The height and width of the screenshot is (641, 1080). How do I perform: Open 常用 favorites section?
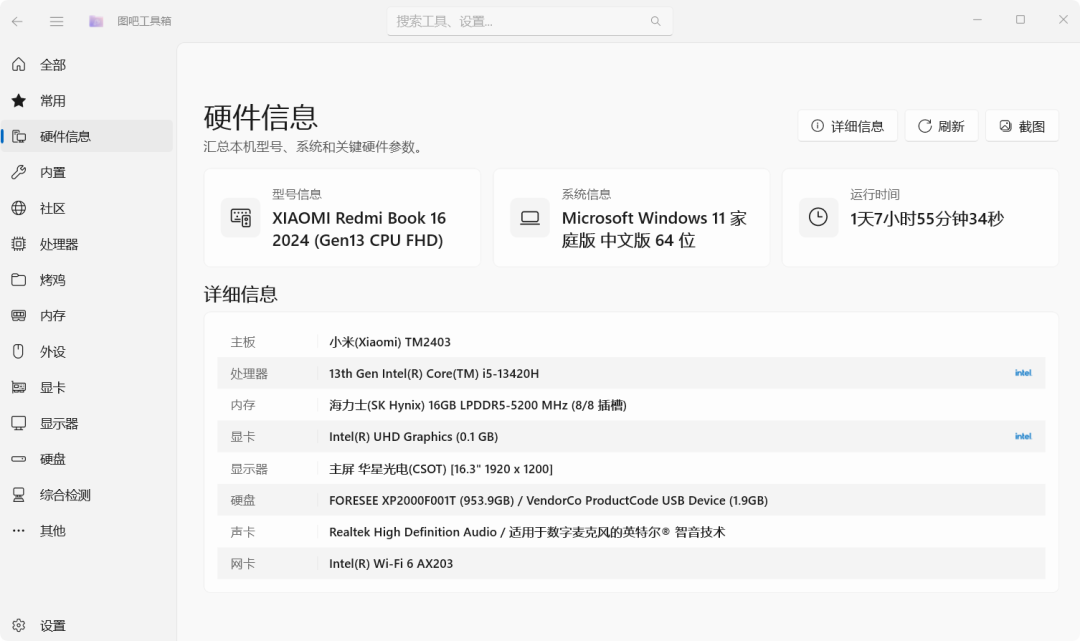tap(87, 101)
